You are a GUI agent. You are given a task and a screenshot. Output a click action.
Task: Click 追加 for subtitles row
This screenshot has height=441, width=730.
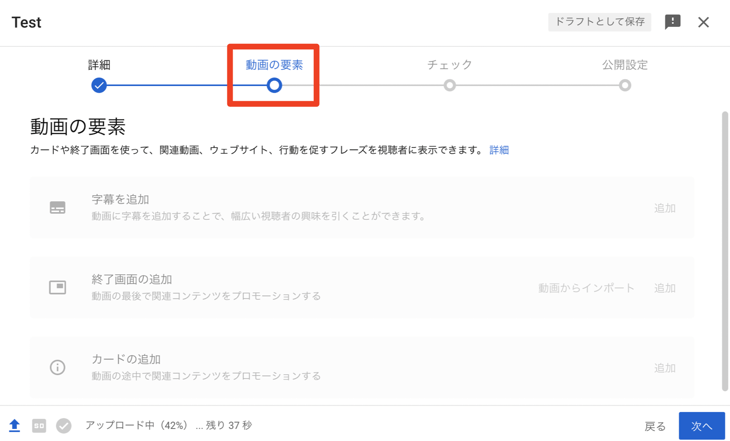pyautogui.click(x=665, y=208)
